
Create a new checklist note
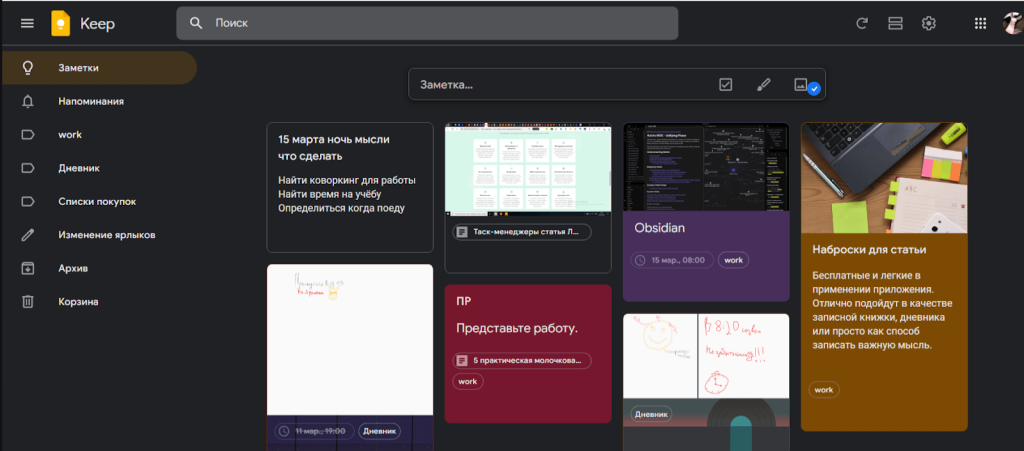pos(726,84)
